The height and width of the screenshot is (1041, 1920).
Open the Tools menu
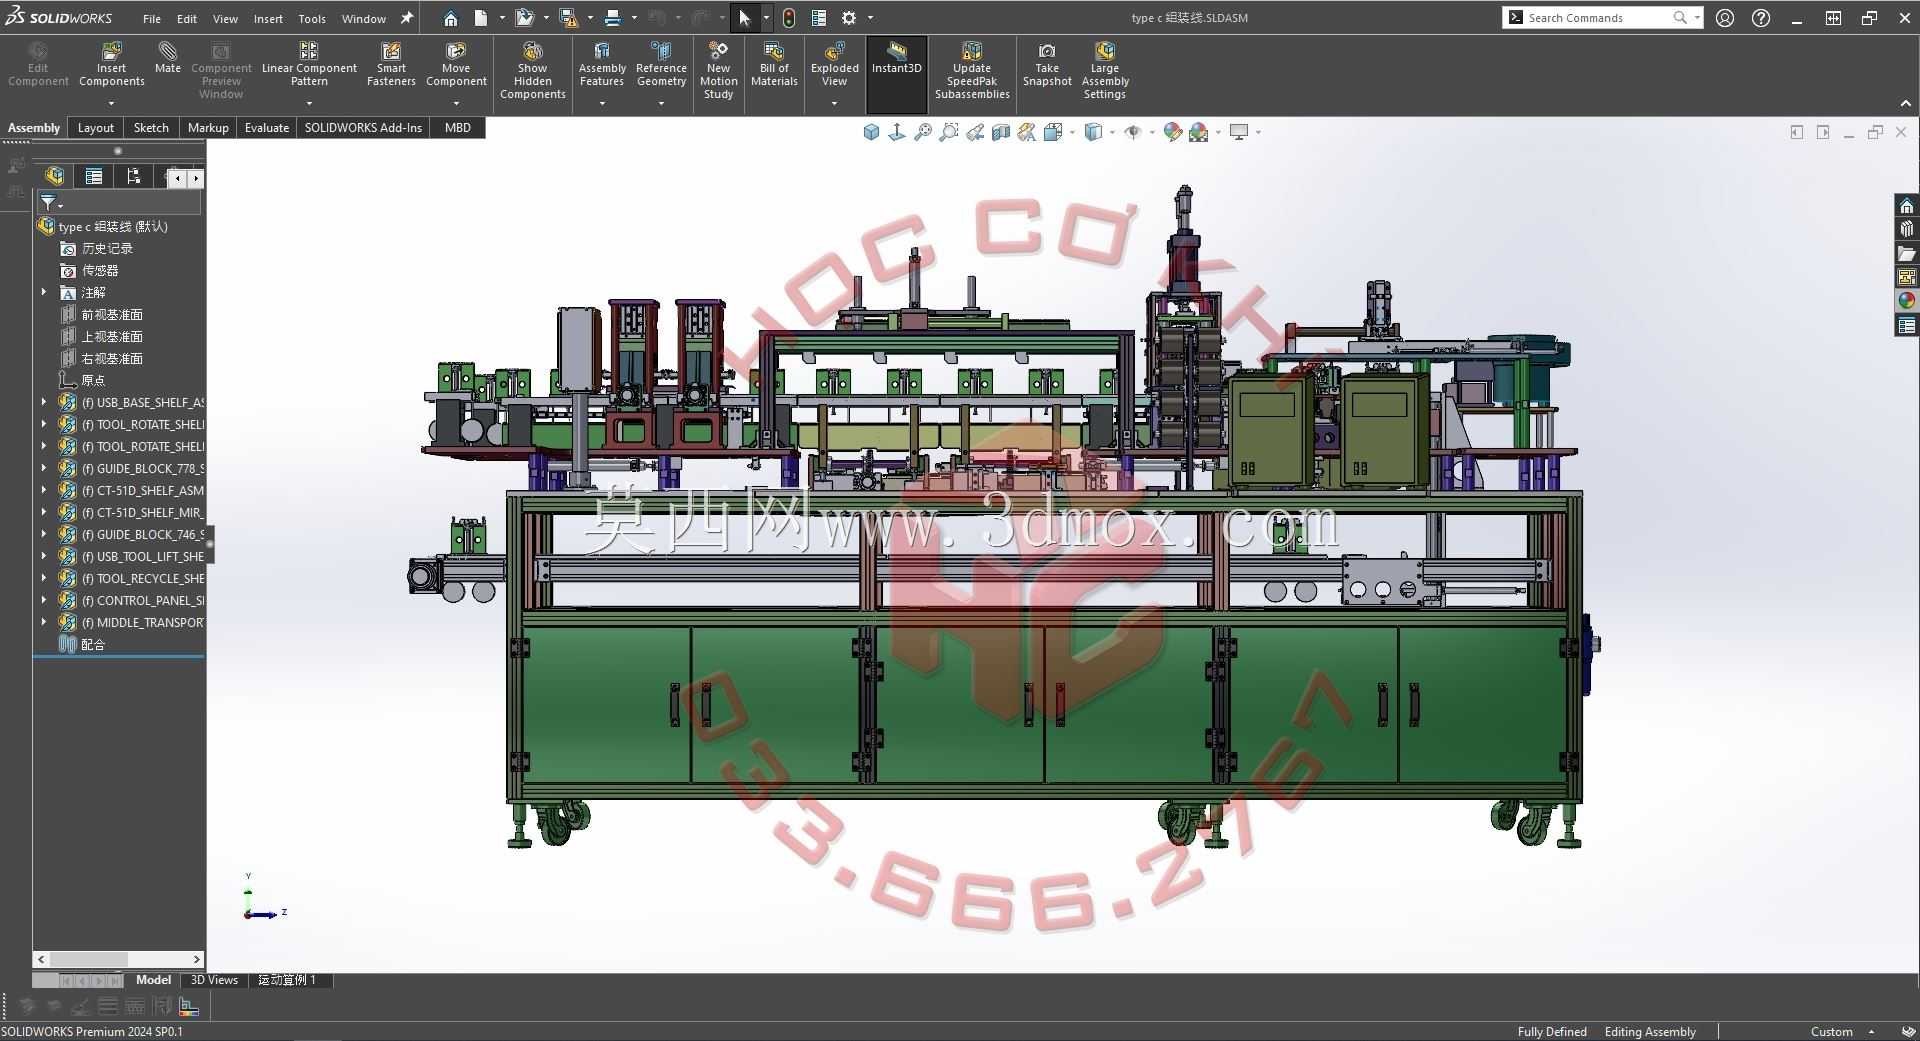[x=312, y=18]
